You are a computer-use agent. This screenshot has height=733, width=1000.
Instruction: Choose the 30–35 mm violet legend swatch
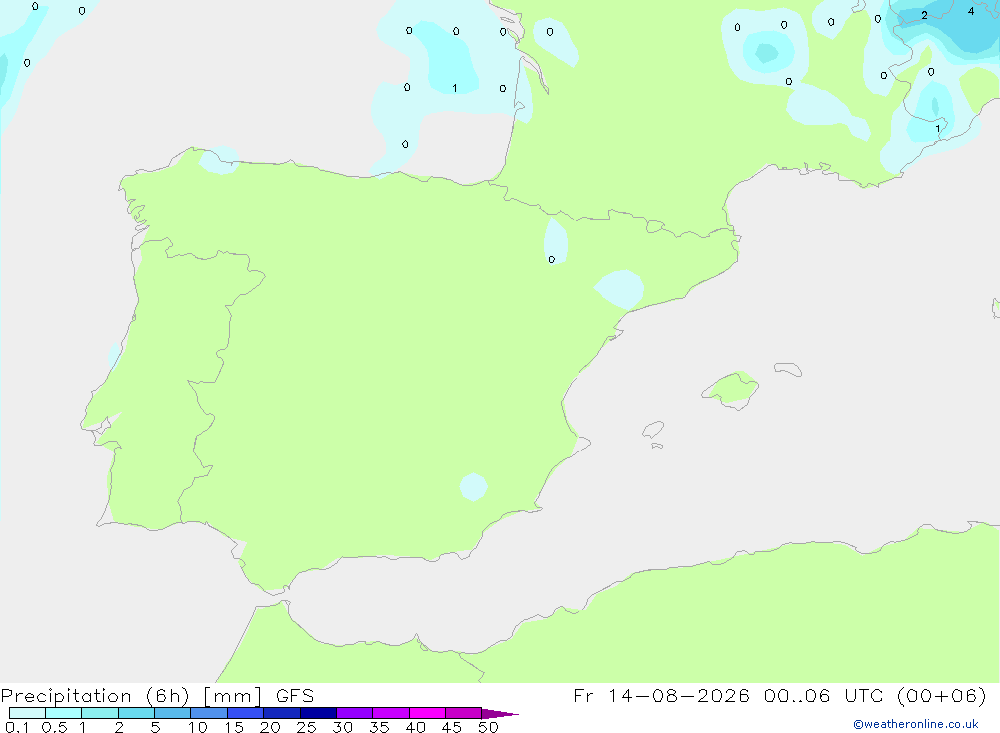pyautogui.click(x=355, y=713)
